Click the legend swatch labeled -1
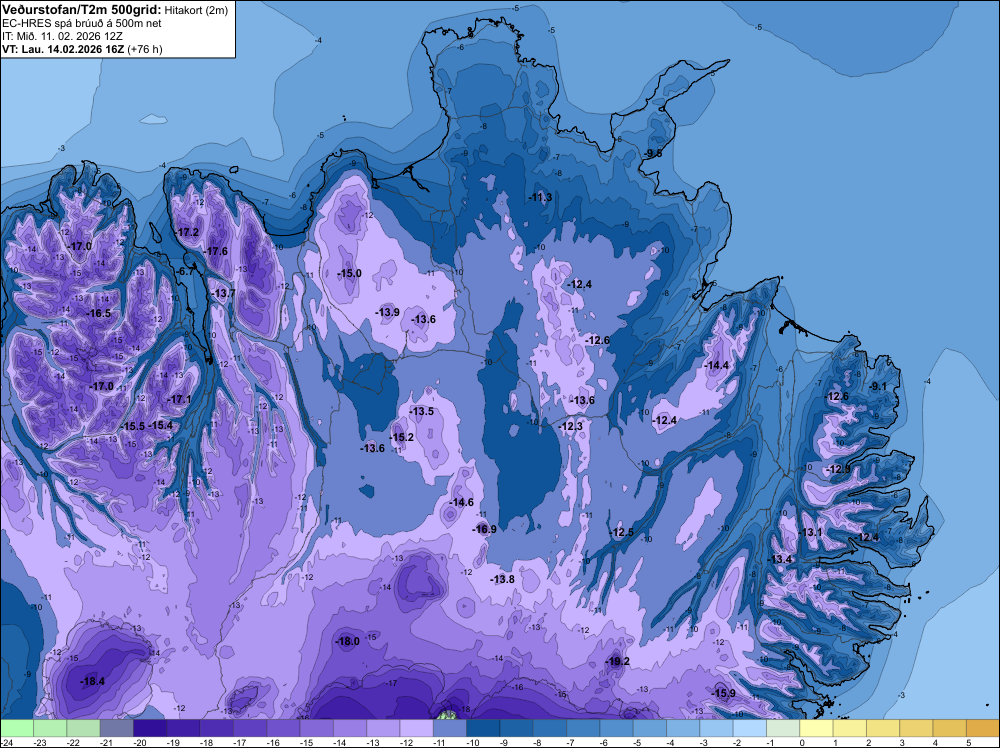Image resolution: width=1000 pixels, height=748 pixels. point(783,728)
